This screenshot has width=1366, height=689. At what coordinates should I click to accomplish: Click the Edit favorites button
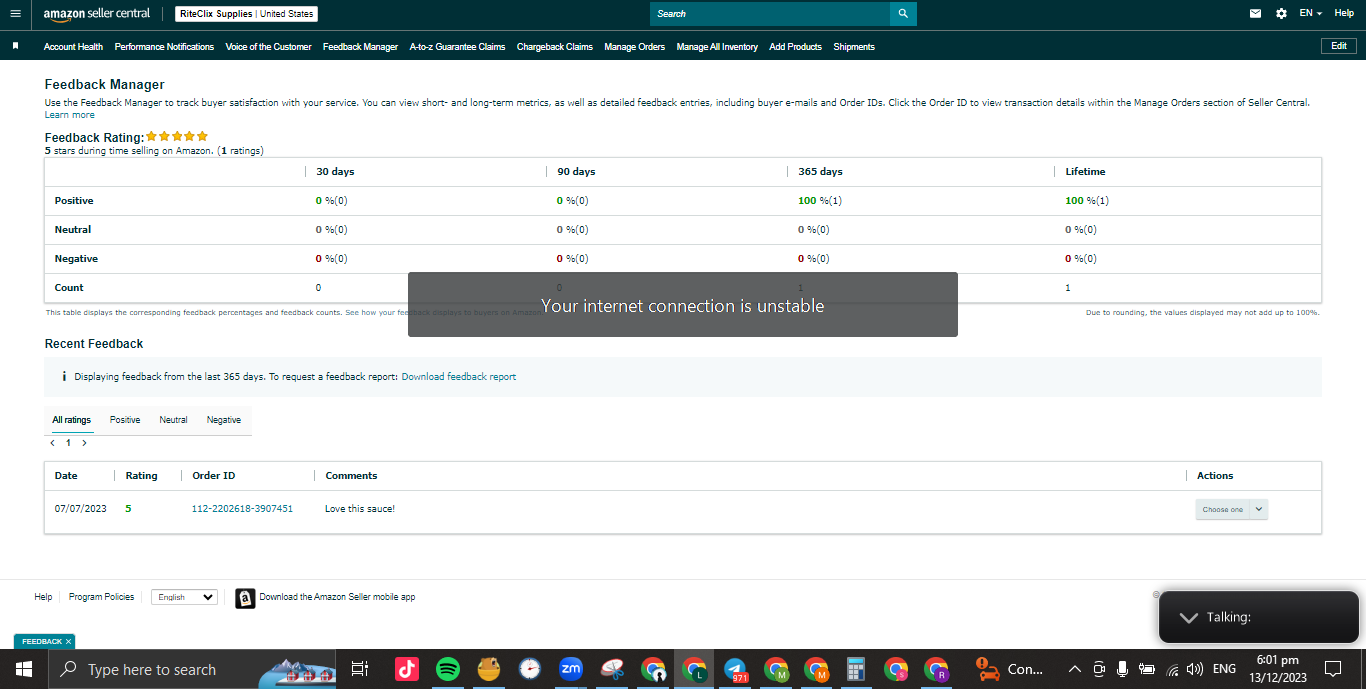[1339, 46]
